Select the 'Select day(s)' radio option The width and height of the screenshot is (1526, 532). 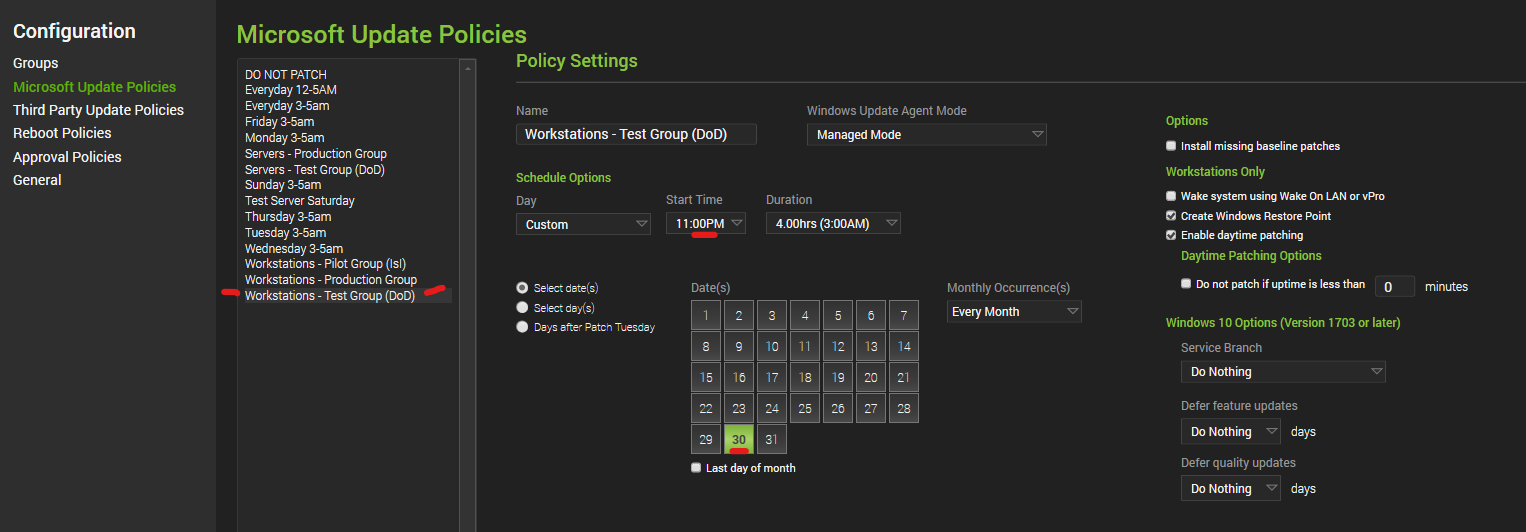pyautogui.click(x=522, y=308)
